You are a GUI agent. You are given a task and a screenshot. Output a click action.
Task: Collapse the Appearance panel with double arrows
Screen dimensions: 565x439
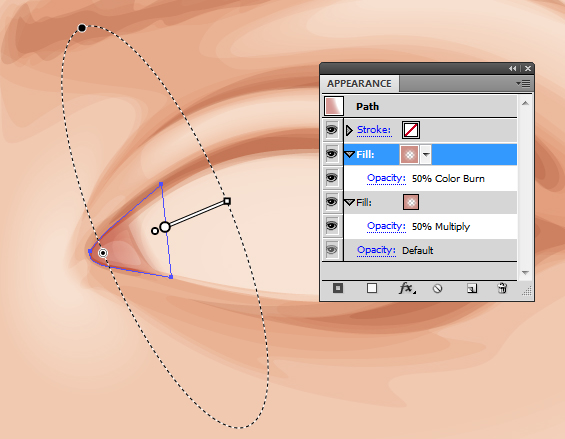point(512,68)
